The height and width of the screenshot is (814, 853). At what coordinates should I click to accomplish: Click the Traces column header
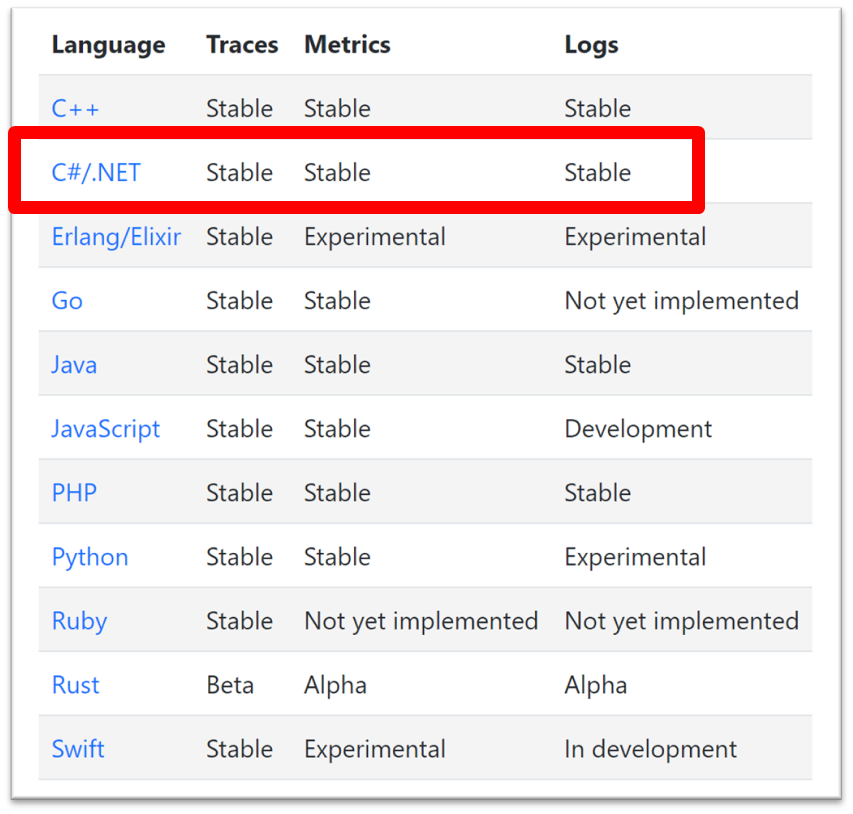[242, 44]
